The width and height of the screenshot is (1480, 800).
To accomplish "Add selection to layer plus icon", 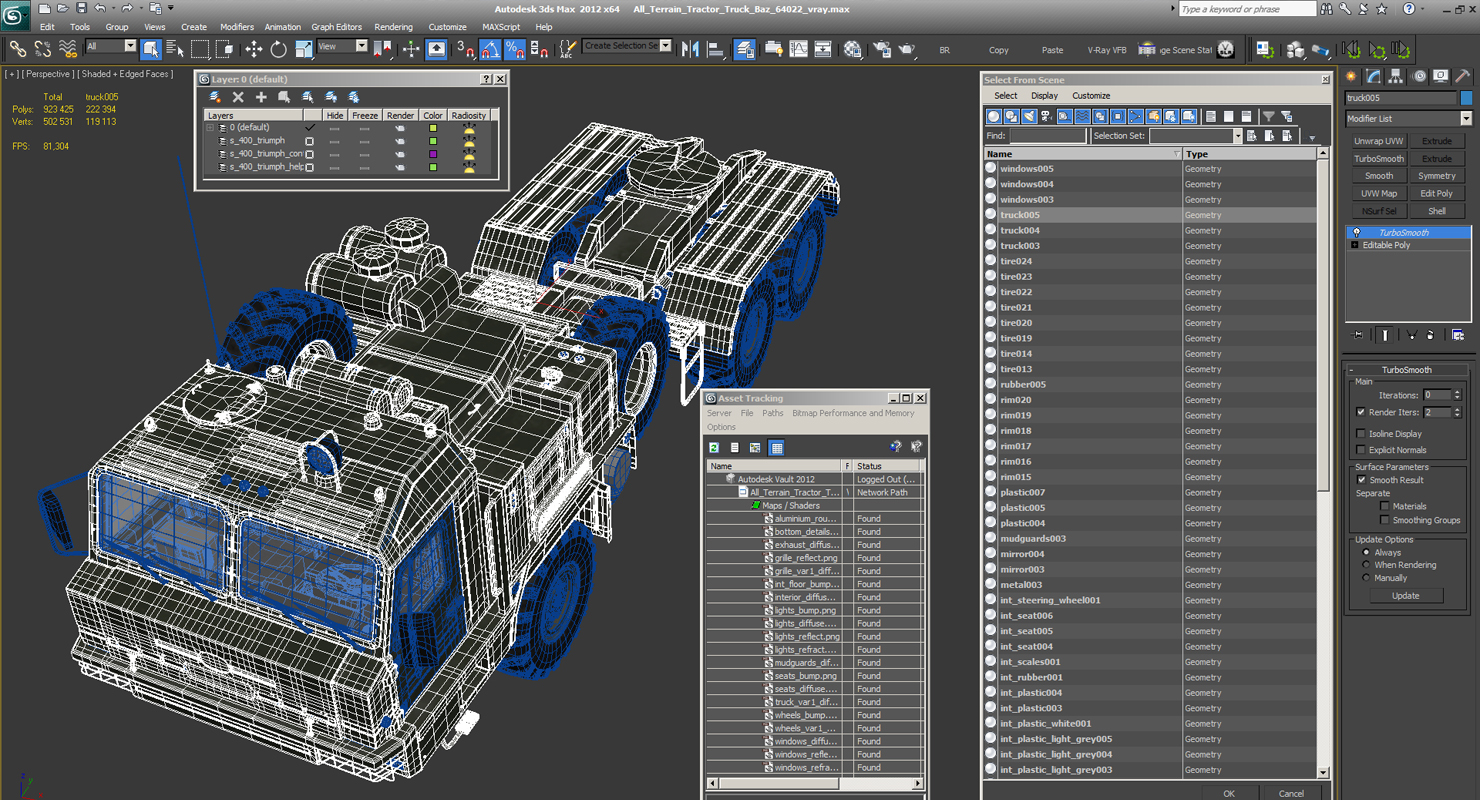I will click(x=261, y=97).
